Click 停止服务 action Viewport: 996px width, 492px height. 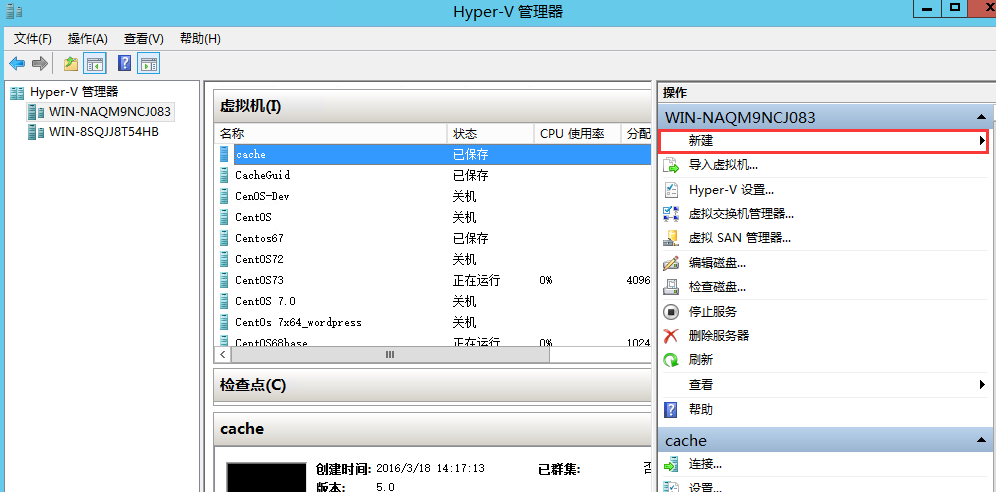[x=712, y=312]
